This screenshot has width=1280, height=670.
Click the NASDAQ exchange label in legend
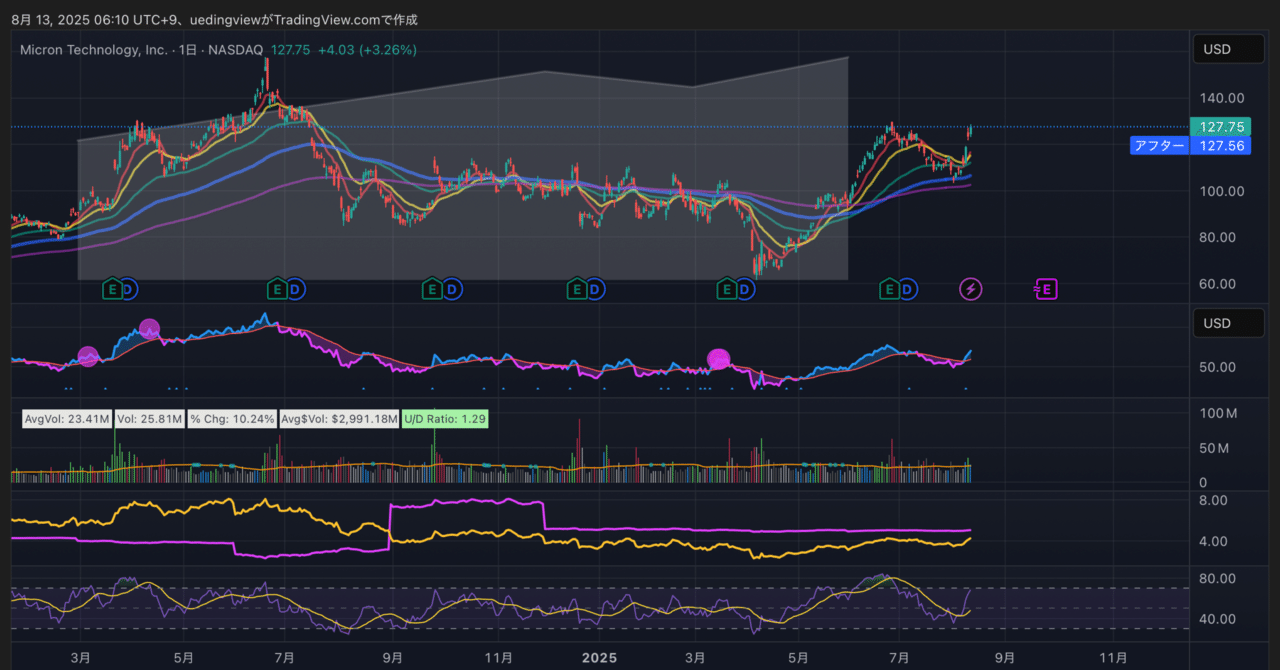coord(235,50)
